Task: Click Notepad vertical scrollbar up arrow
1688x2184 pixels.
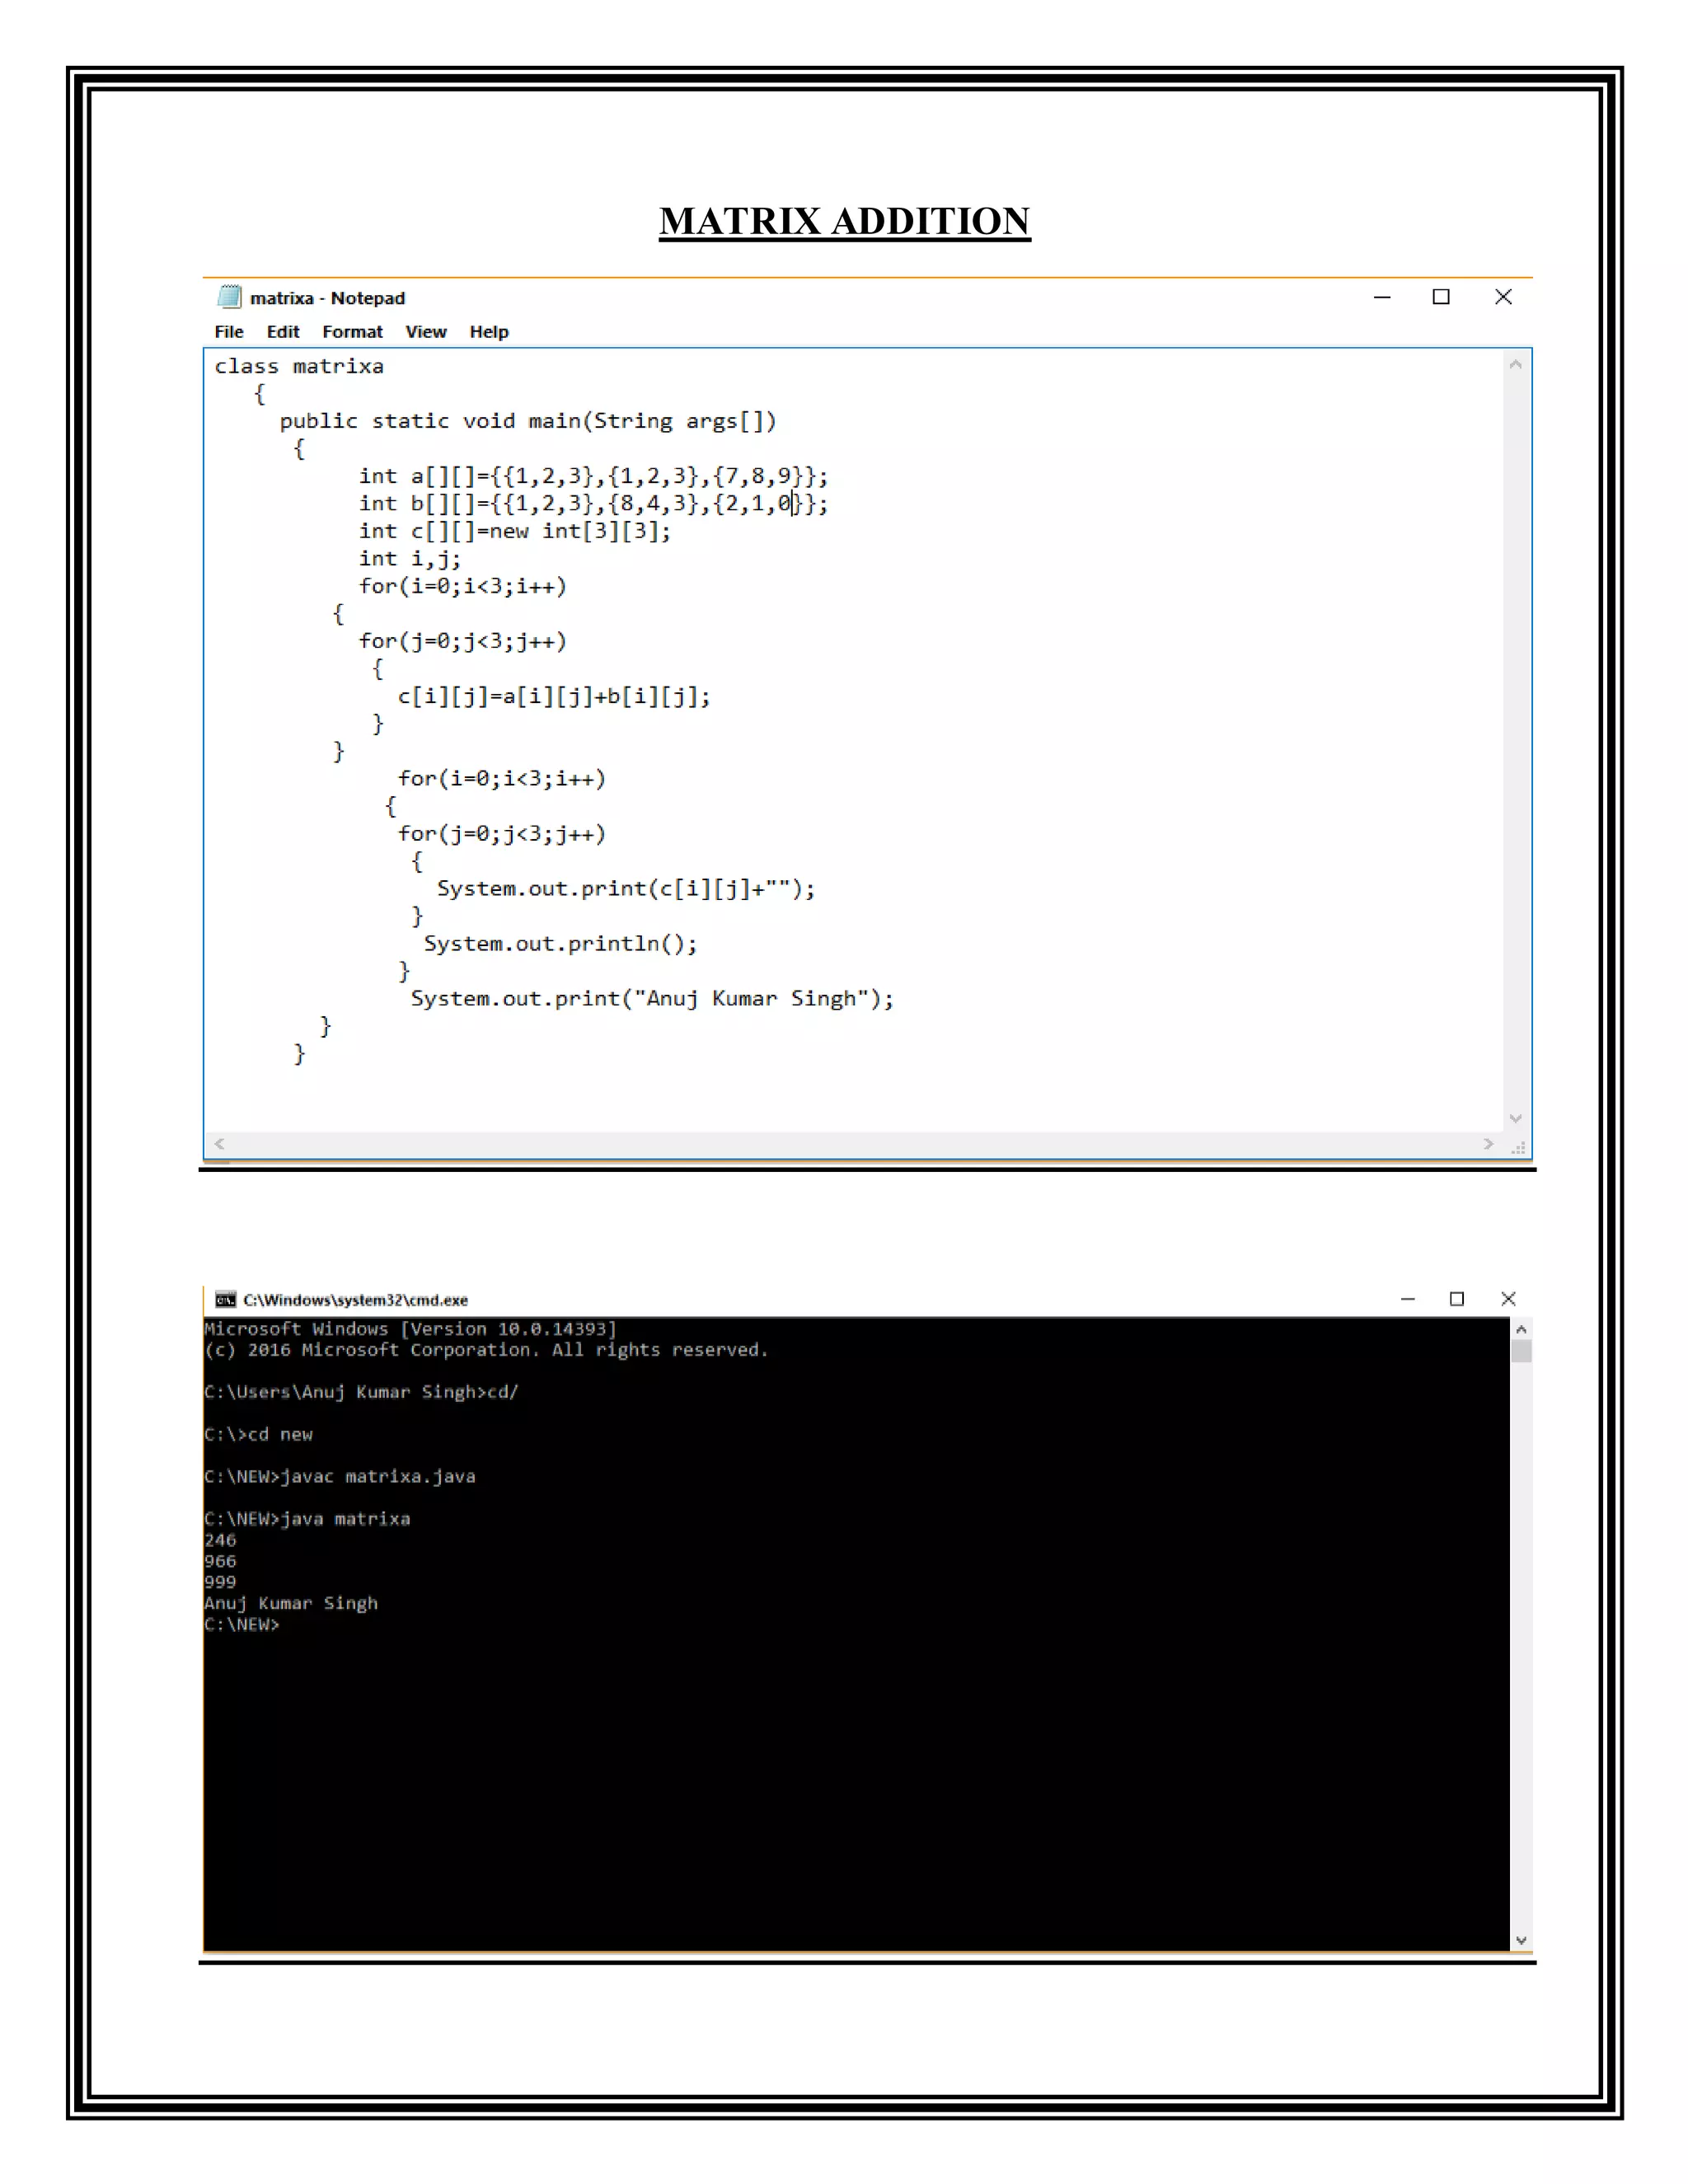Action: (x=1516, y=365)
